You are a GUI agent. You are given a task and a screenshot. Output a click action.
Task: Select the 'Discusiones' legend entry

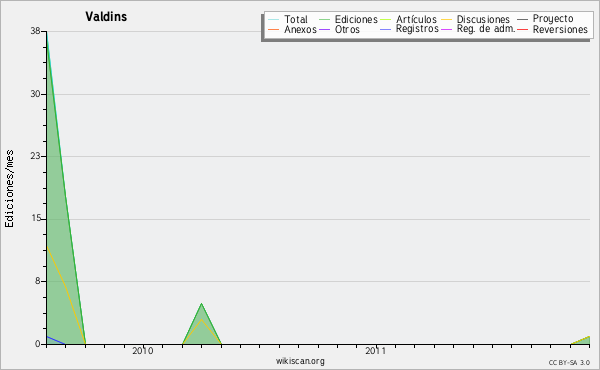tap(483, 19)
